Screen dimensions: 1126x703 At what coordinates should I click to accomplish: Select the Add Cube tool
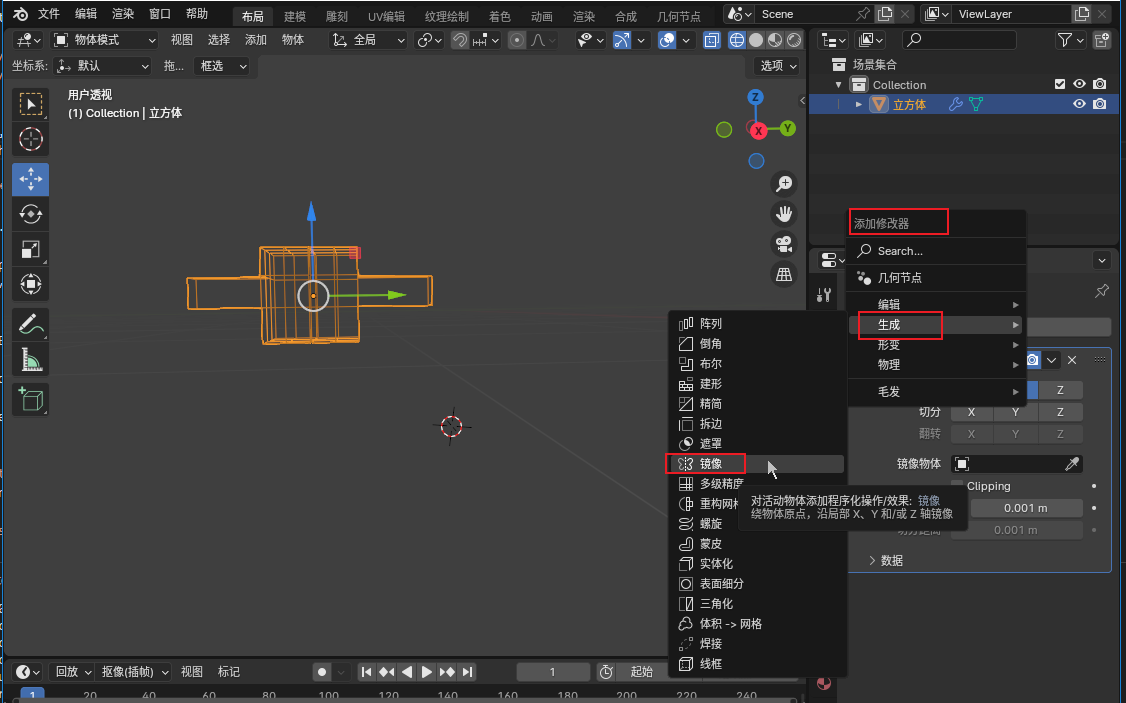[x=31, y=400]
